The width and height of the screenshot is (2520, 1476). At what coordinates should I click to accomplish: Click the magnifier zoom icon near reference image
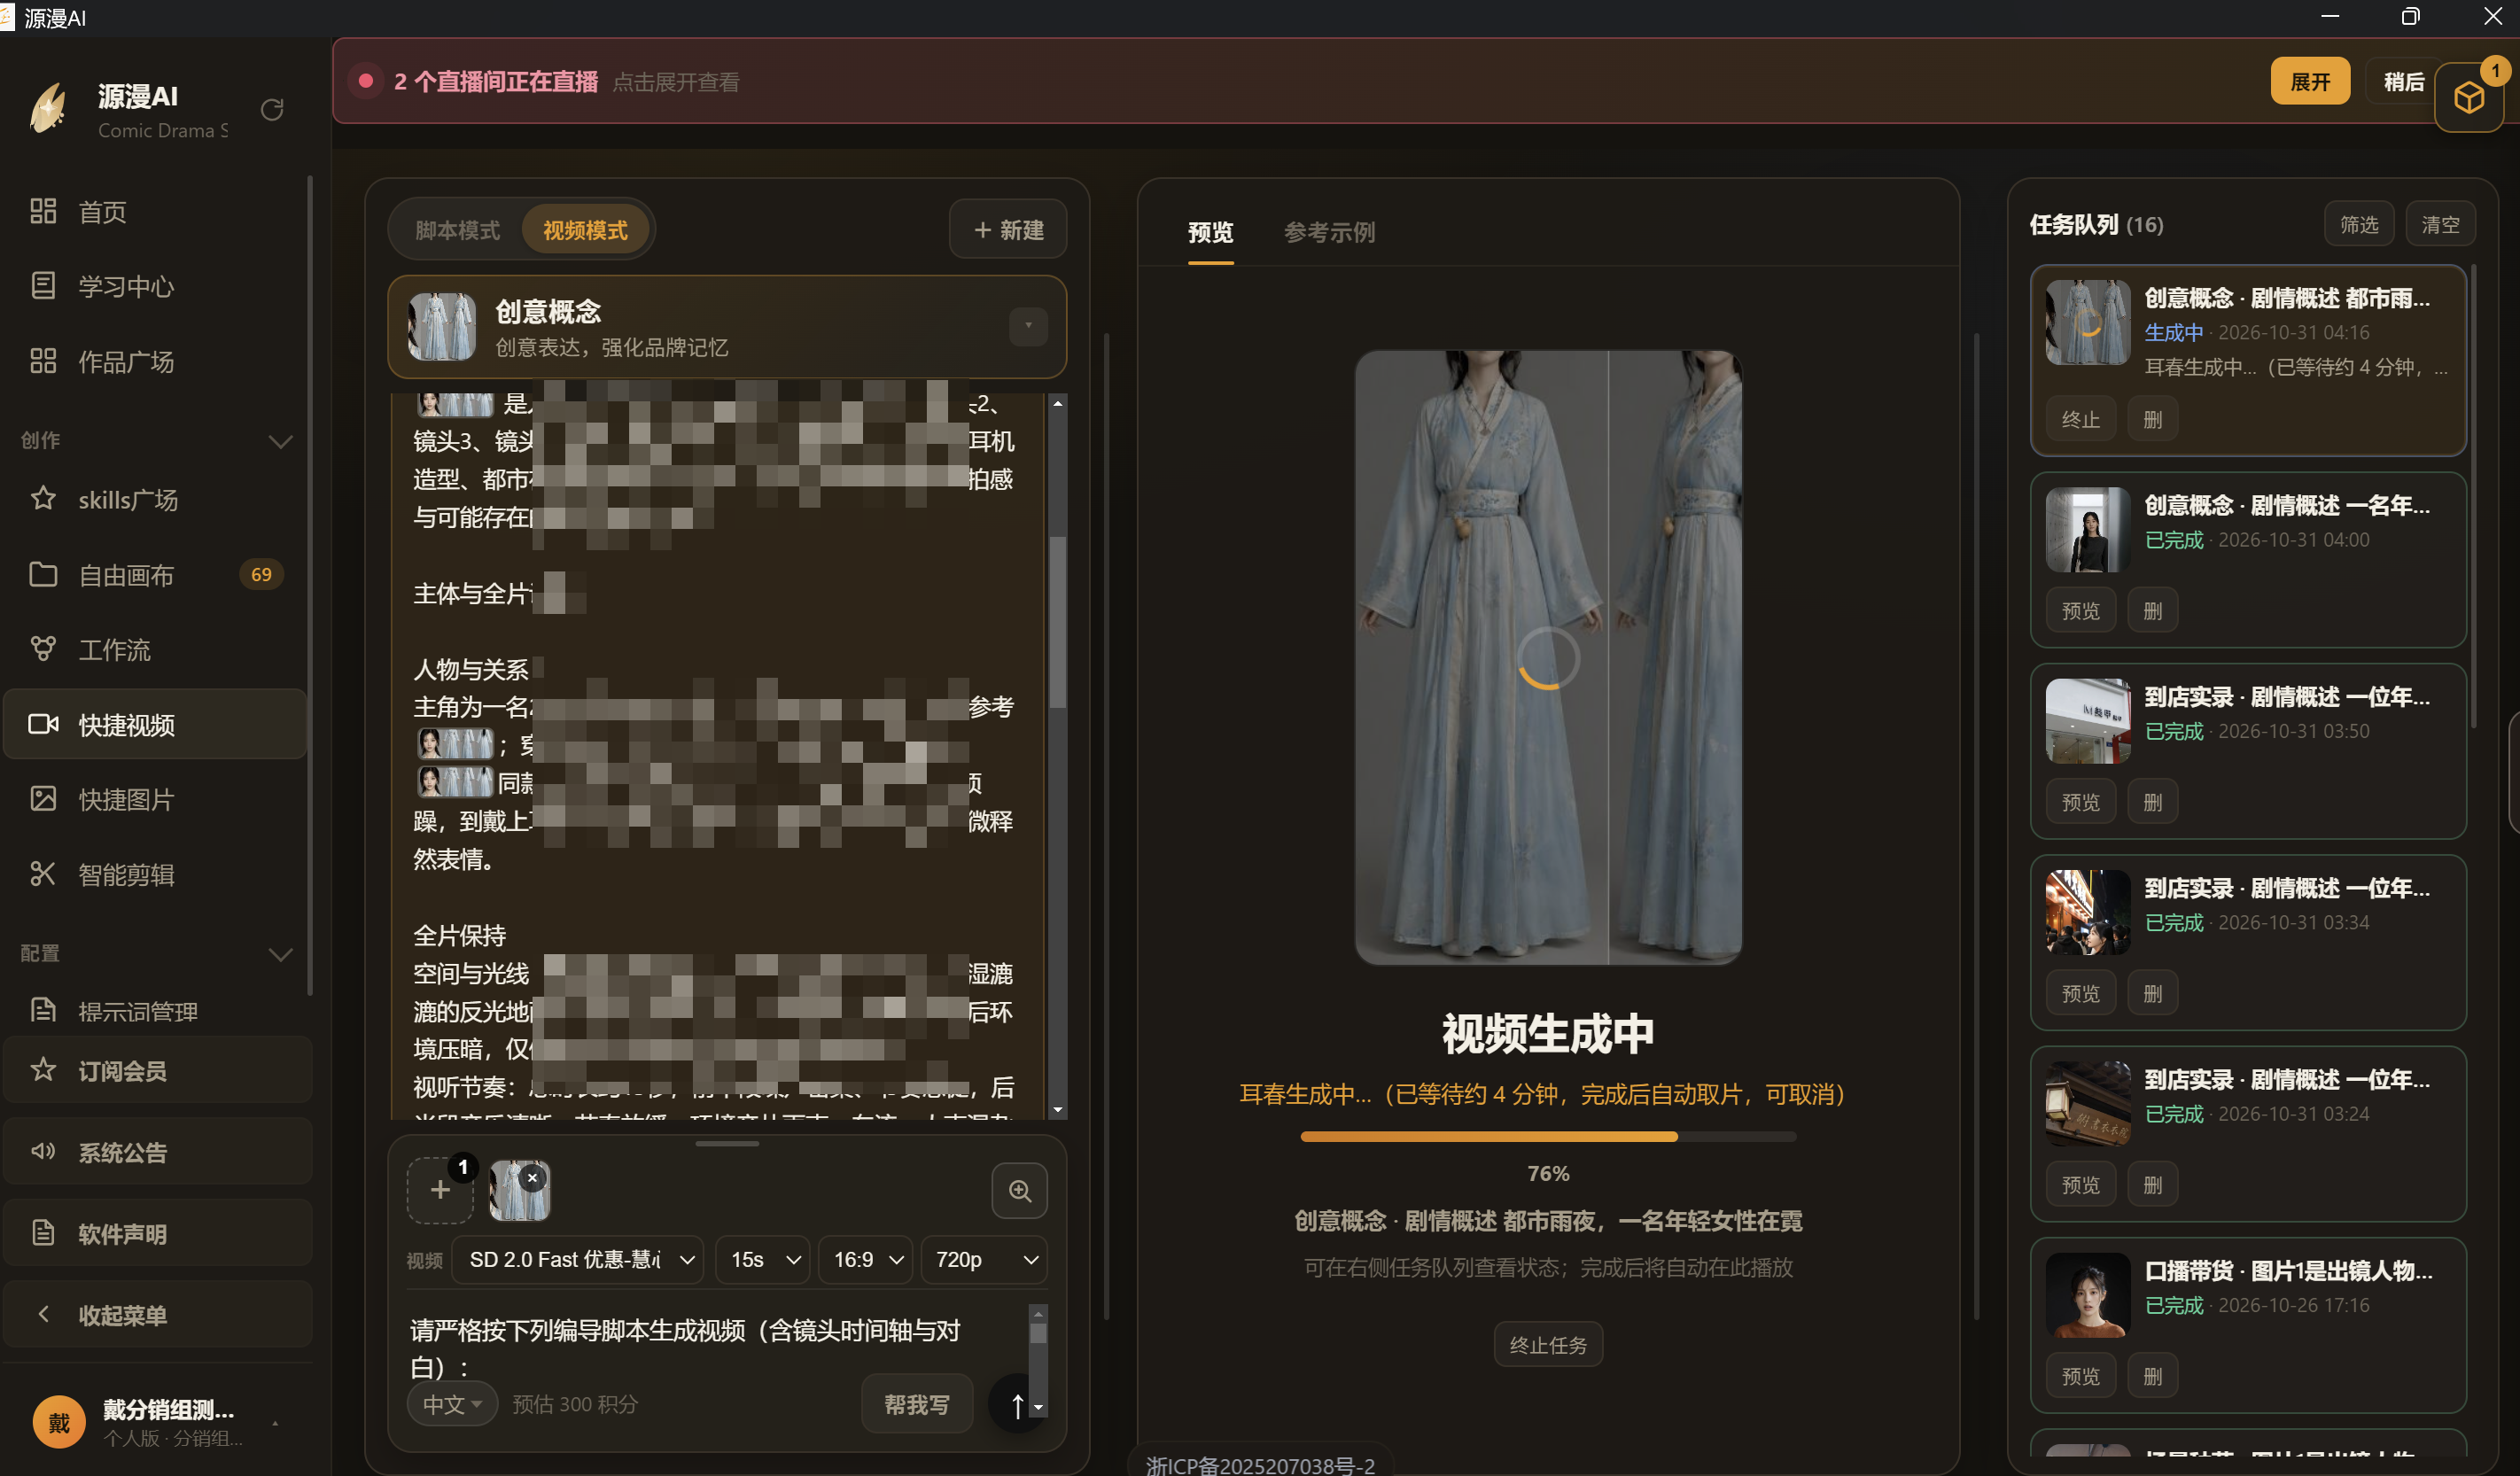pyautogui.click(x=1019, y=1190)
